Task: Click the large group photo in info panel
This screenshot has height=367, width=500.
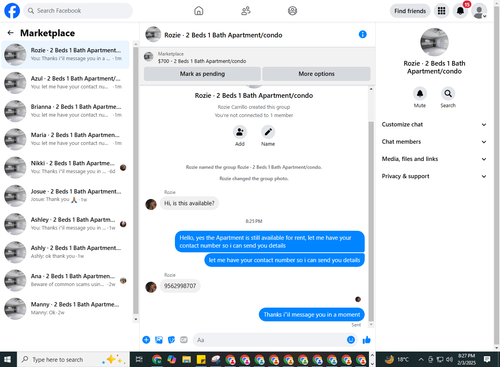Action: [x=434, y=42]
